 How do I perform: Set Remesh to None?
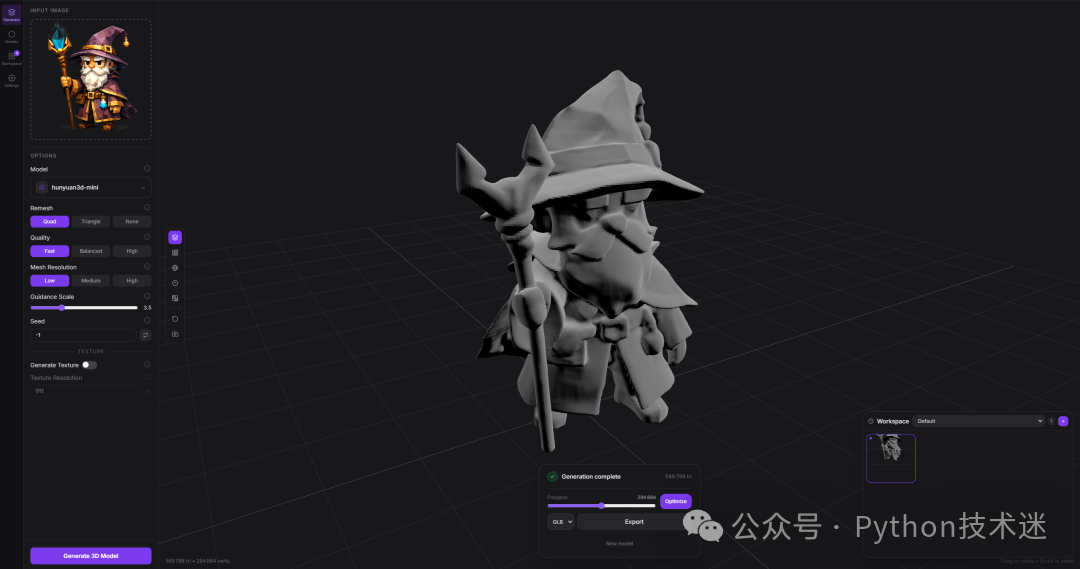point(132,221)
